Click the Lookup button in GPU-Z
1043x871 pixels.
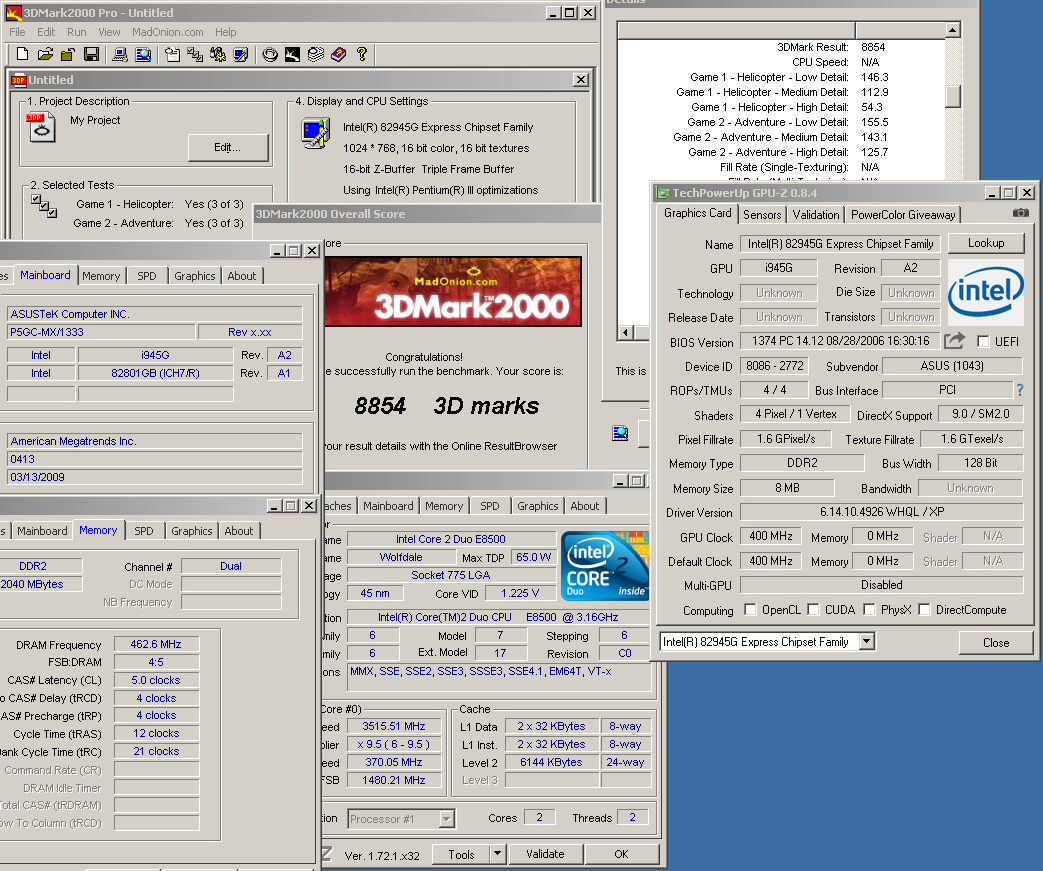[986, 243]
